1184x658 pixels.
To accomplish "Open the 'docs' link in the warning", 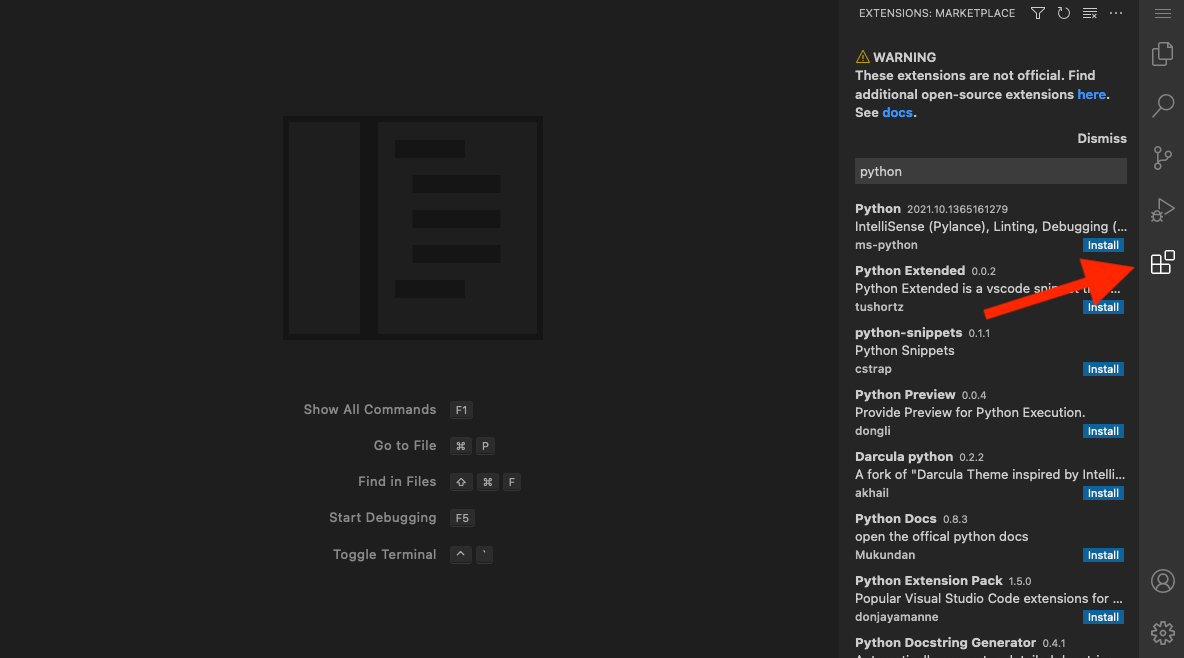I will click(x=897, y=112).
